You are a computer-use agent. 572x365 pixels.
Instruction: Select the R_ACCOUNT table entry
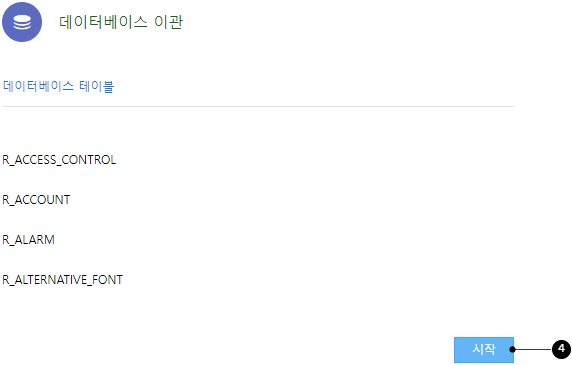36,200
